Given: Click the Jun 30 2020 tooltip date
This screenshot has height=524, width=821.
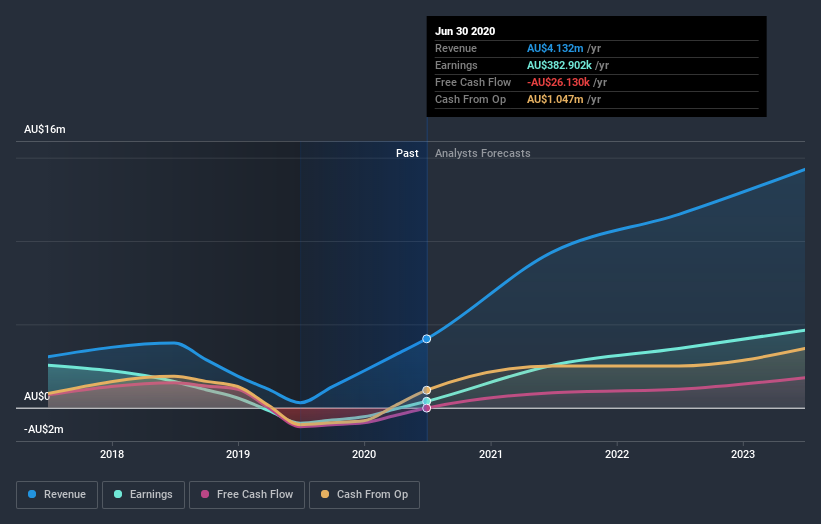Looking at the screenshot, I should pyautogui.click(x=465, y=31).
